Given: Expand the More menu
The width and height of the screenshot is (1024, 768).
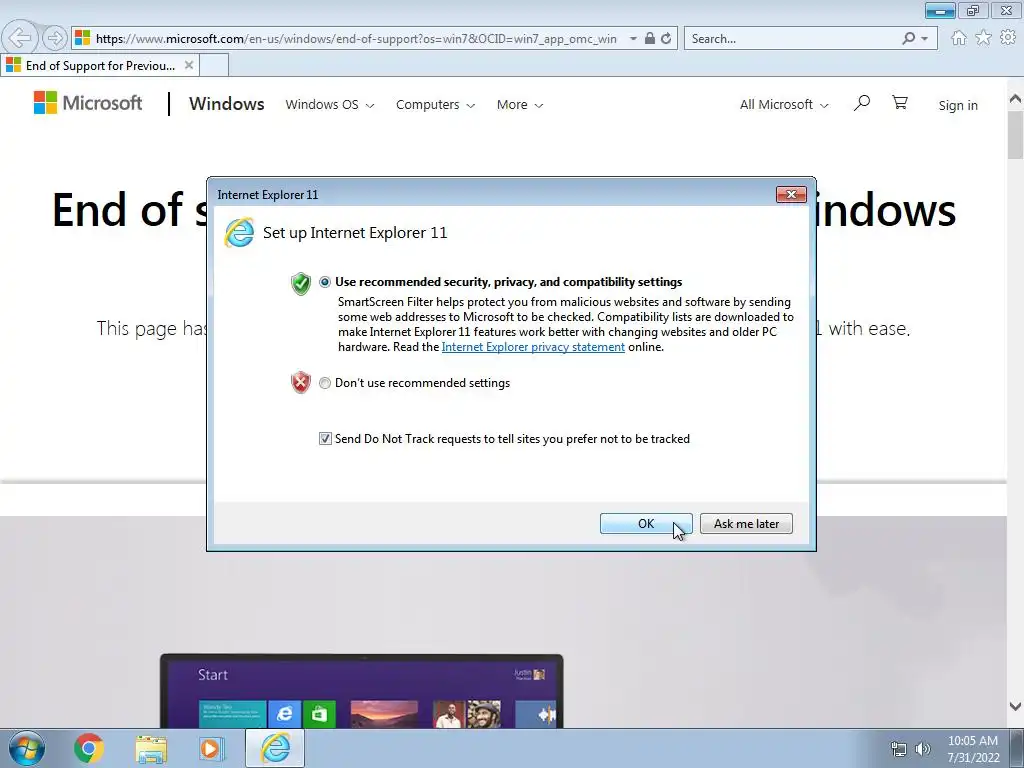Looking at the screenshot, I should click(x=520, y=104).
